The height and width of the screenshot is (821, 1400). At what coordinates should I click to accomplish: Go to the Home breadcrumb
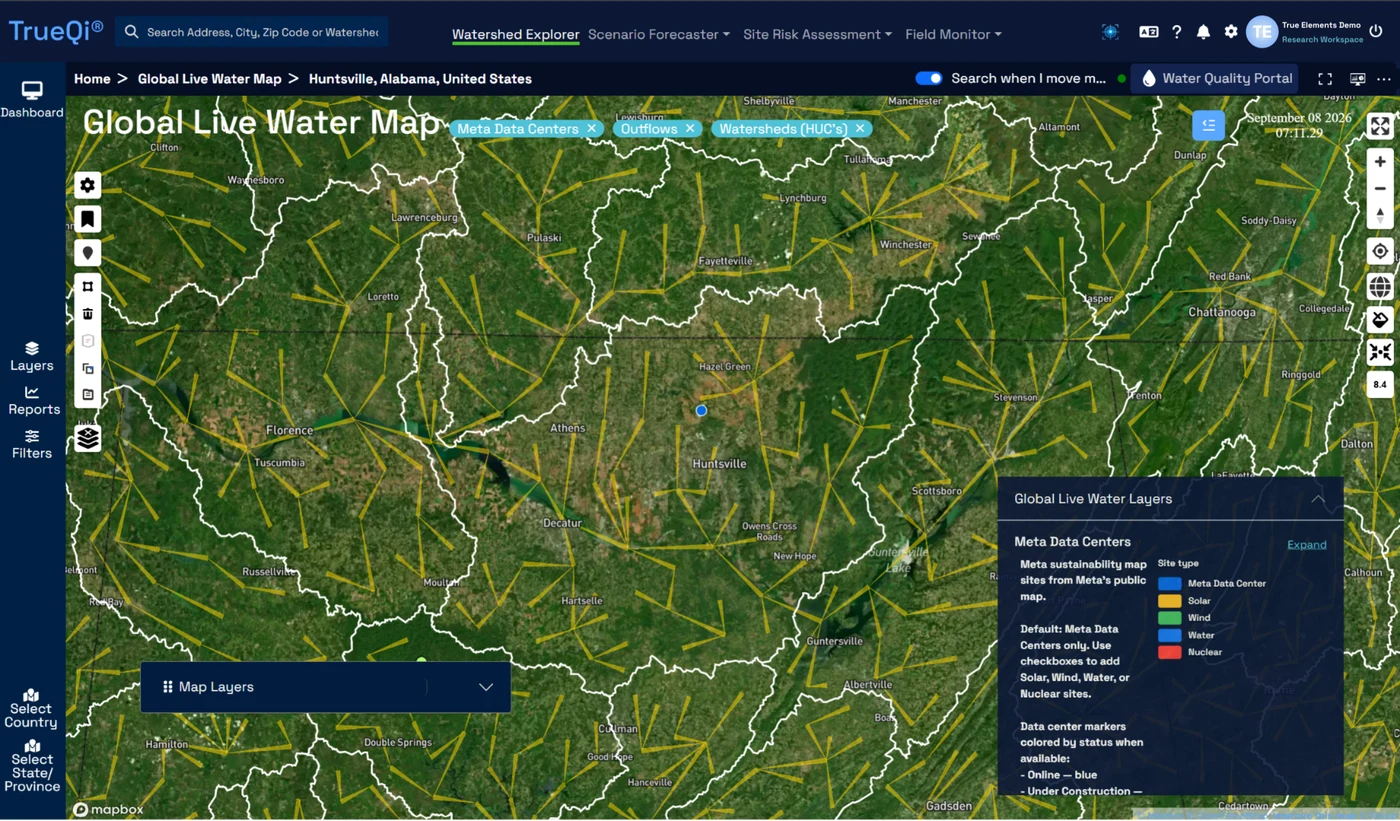[92, 79]
